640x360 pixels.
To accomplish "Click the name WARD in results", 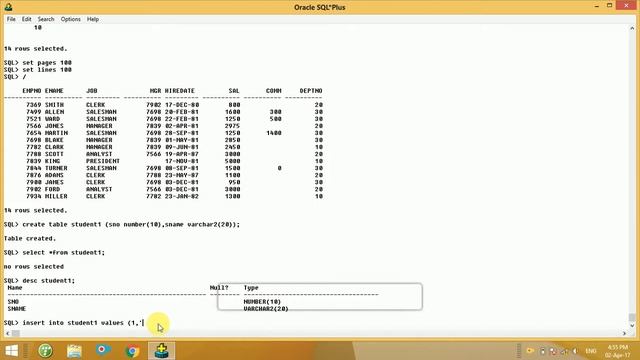I will click(52, 119).
